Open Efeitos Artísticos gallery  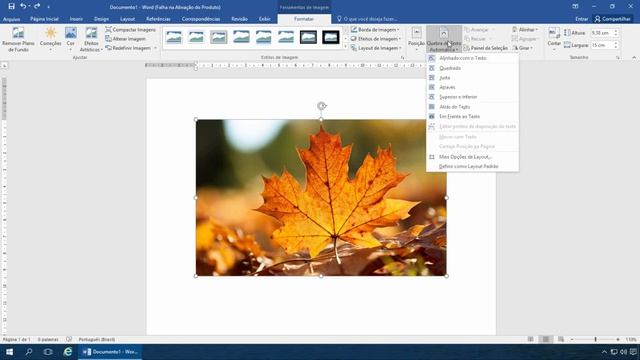(x=91, y=39)
